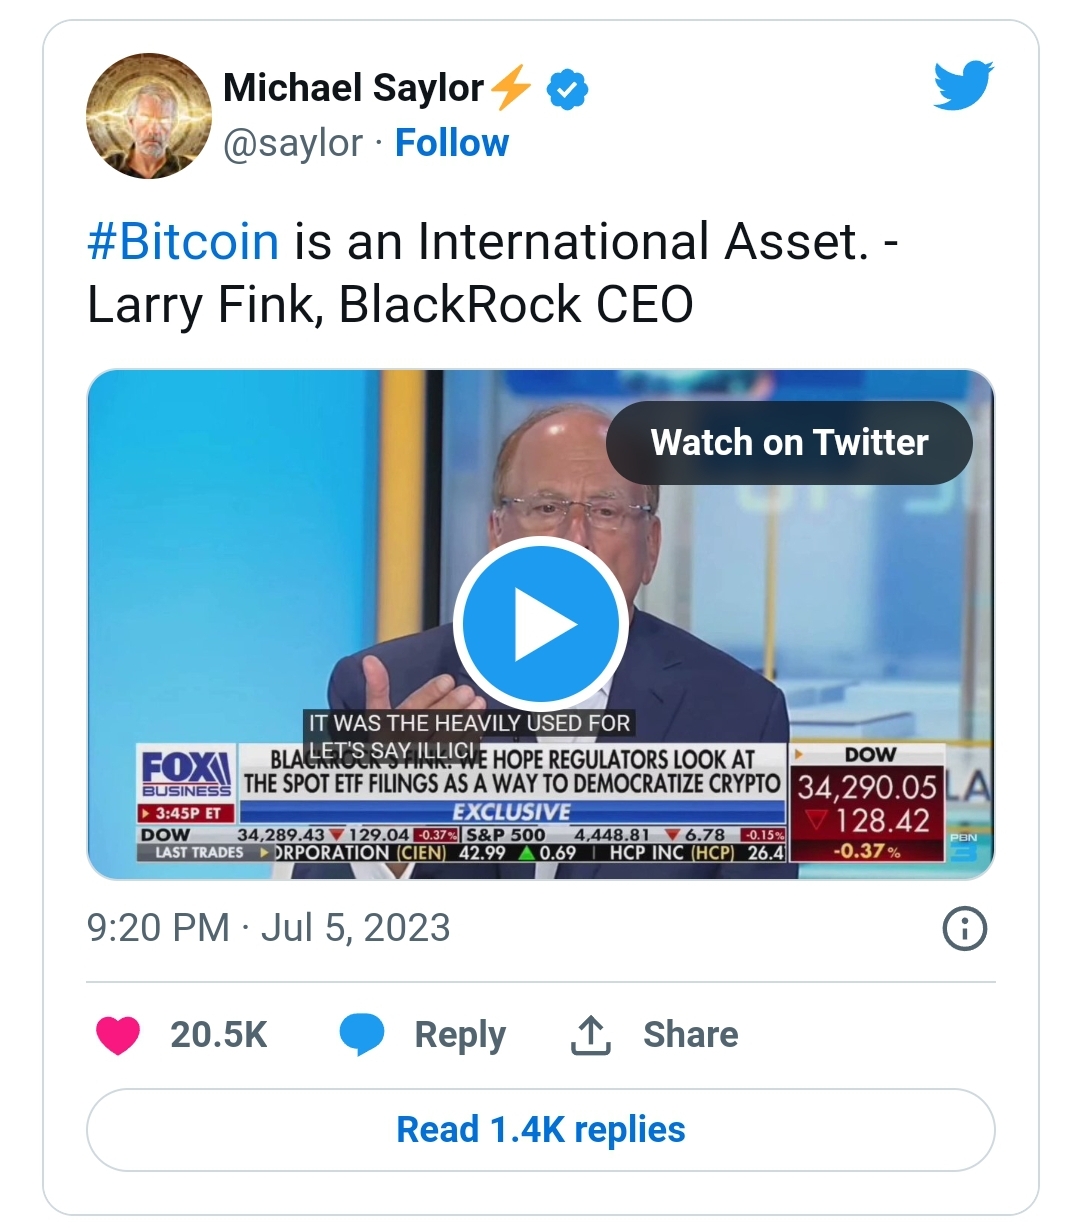Click the share upload arrow icon
Viewport: 1080px width, 1228px height.
(590, 1035)
